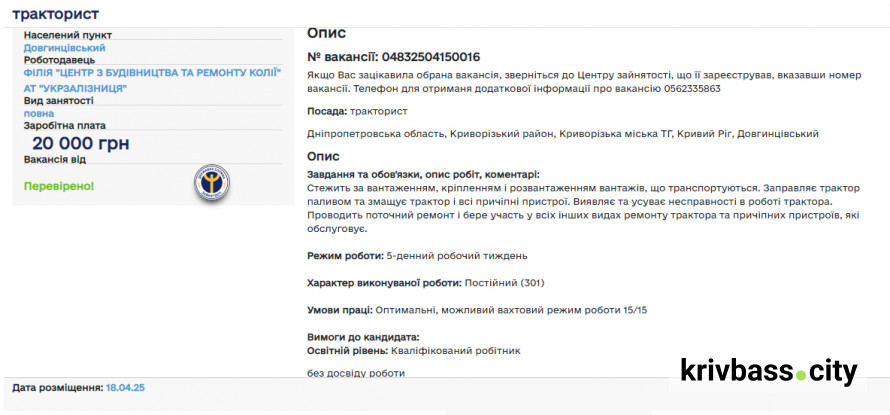
Task: Click the "Посада: тракторист" line
Action: pos(357,110)
